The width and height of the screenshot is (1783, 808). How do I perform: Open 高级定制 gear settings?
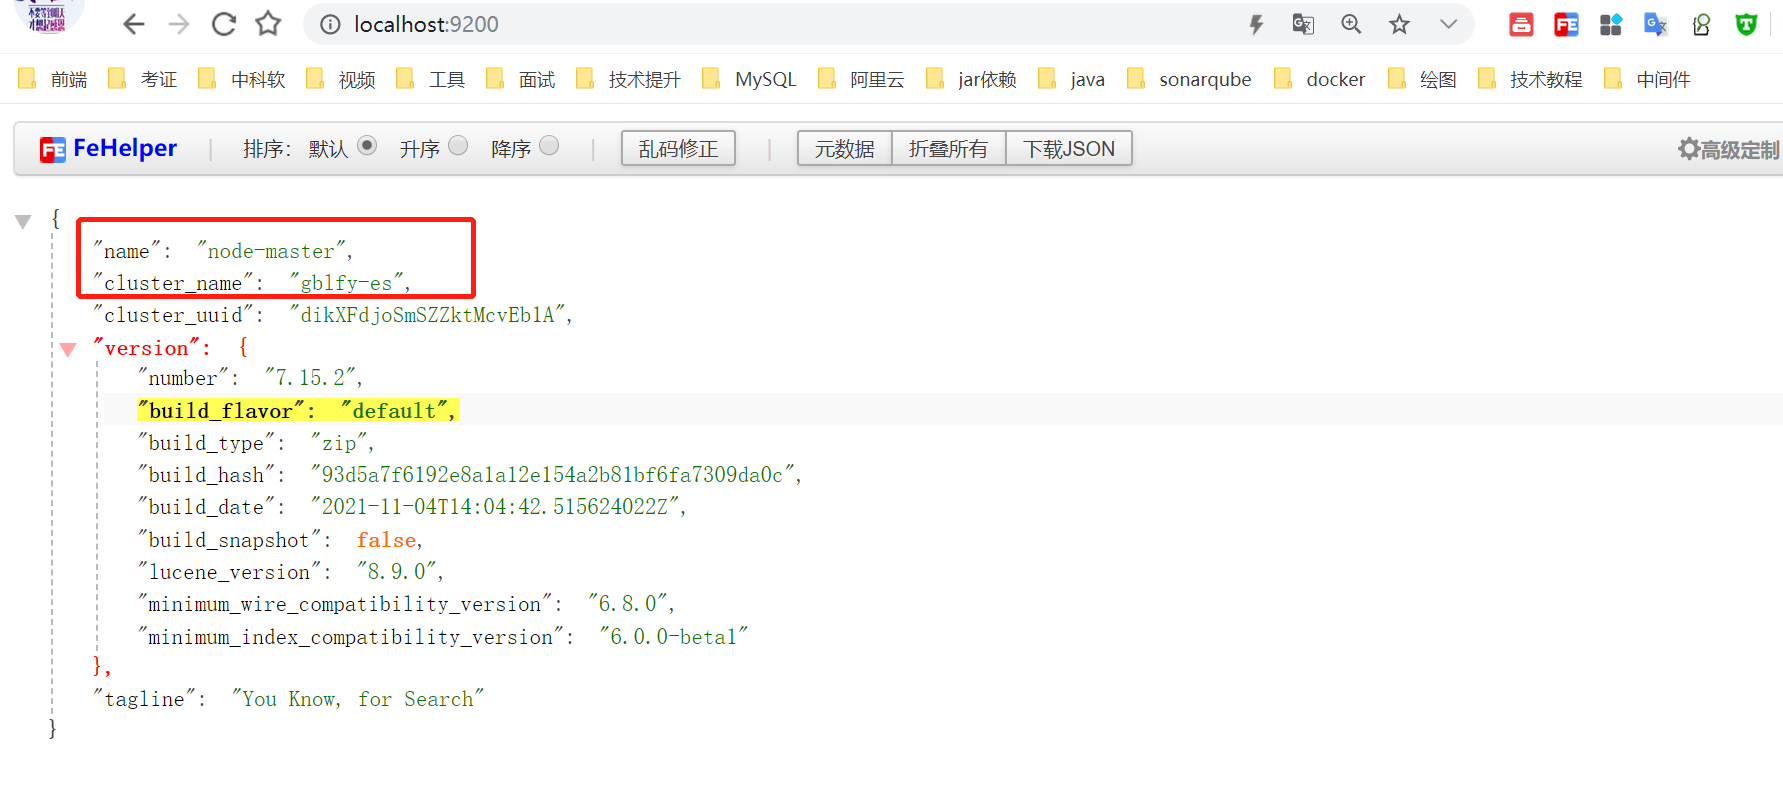[x=1729, y=149]
